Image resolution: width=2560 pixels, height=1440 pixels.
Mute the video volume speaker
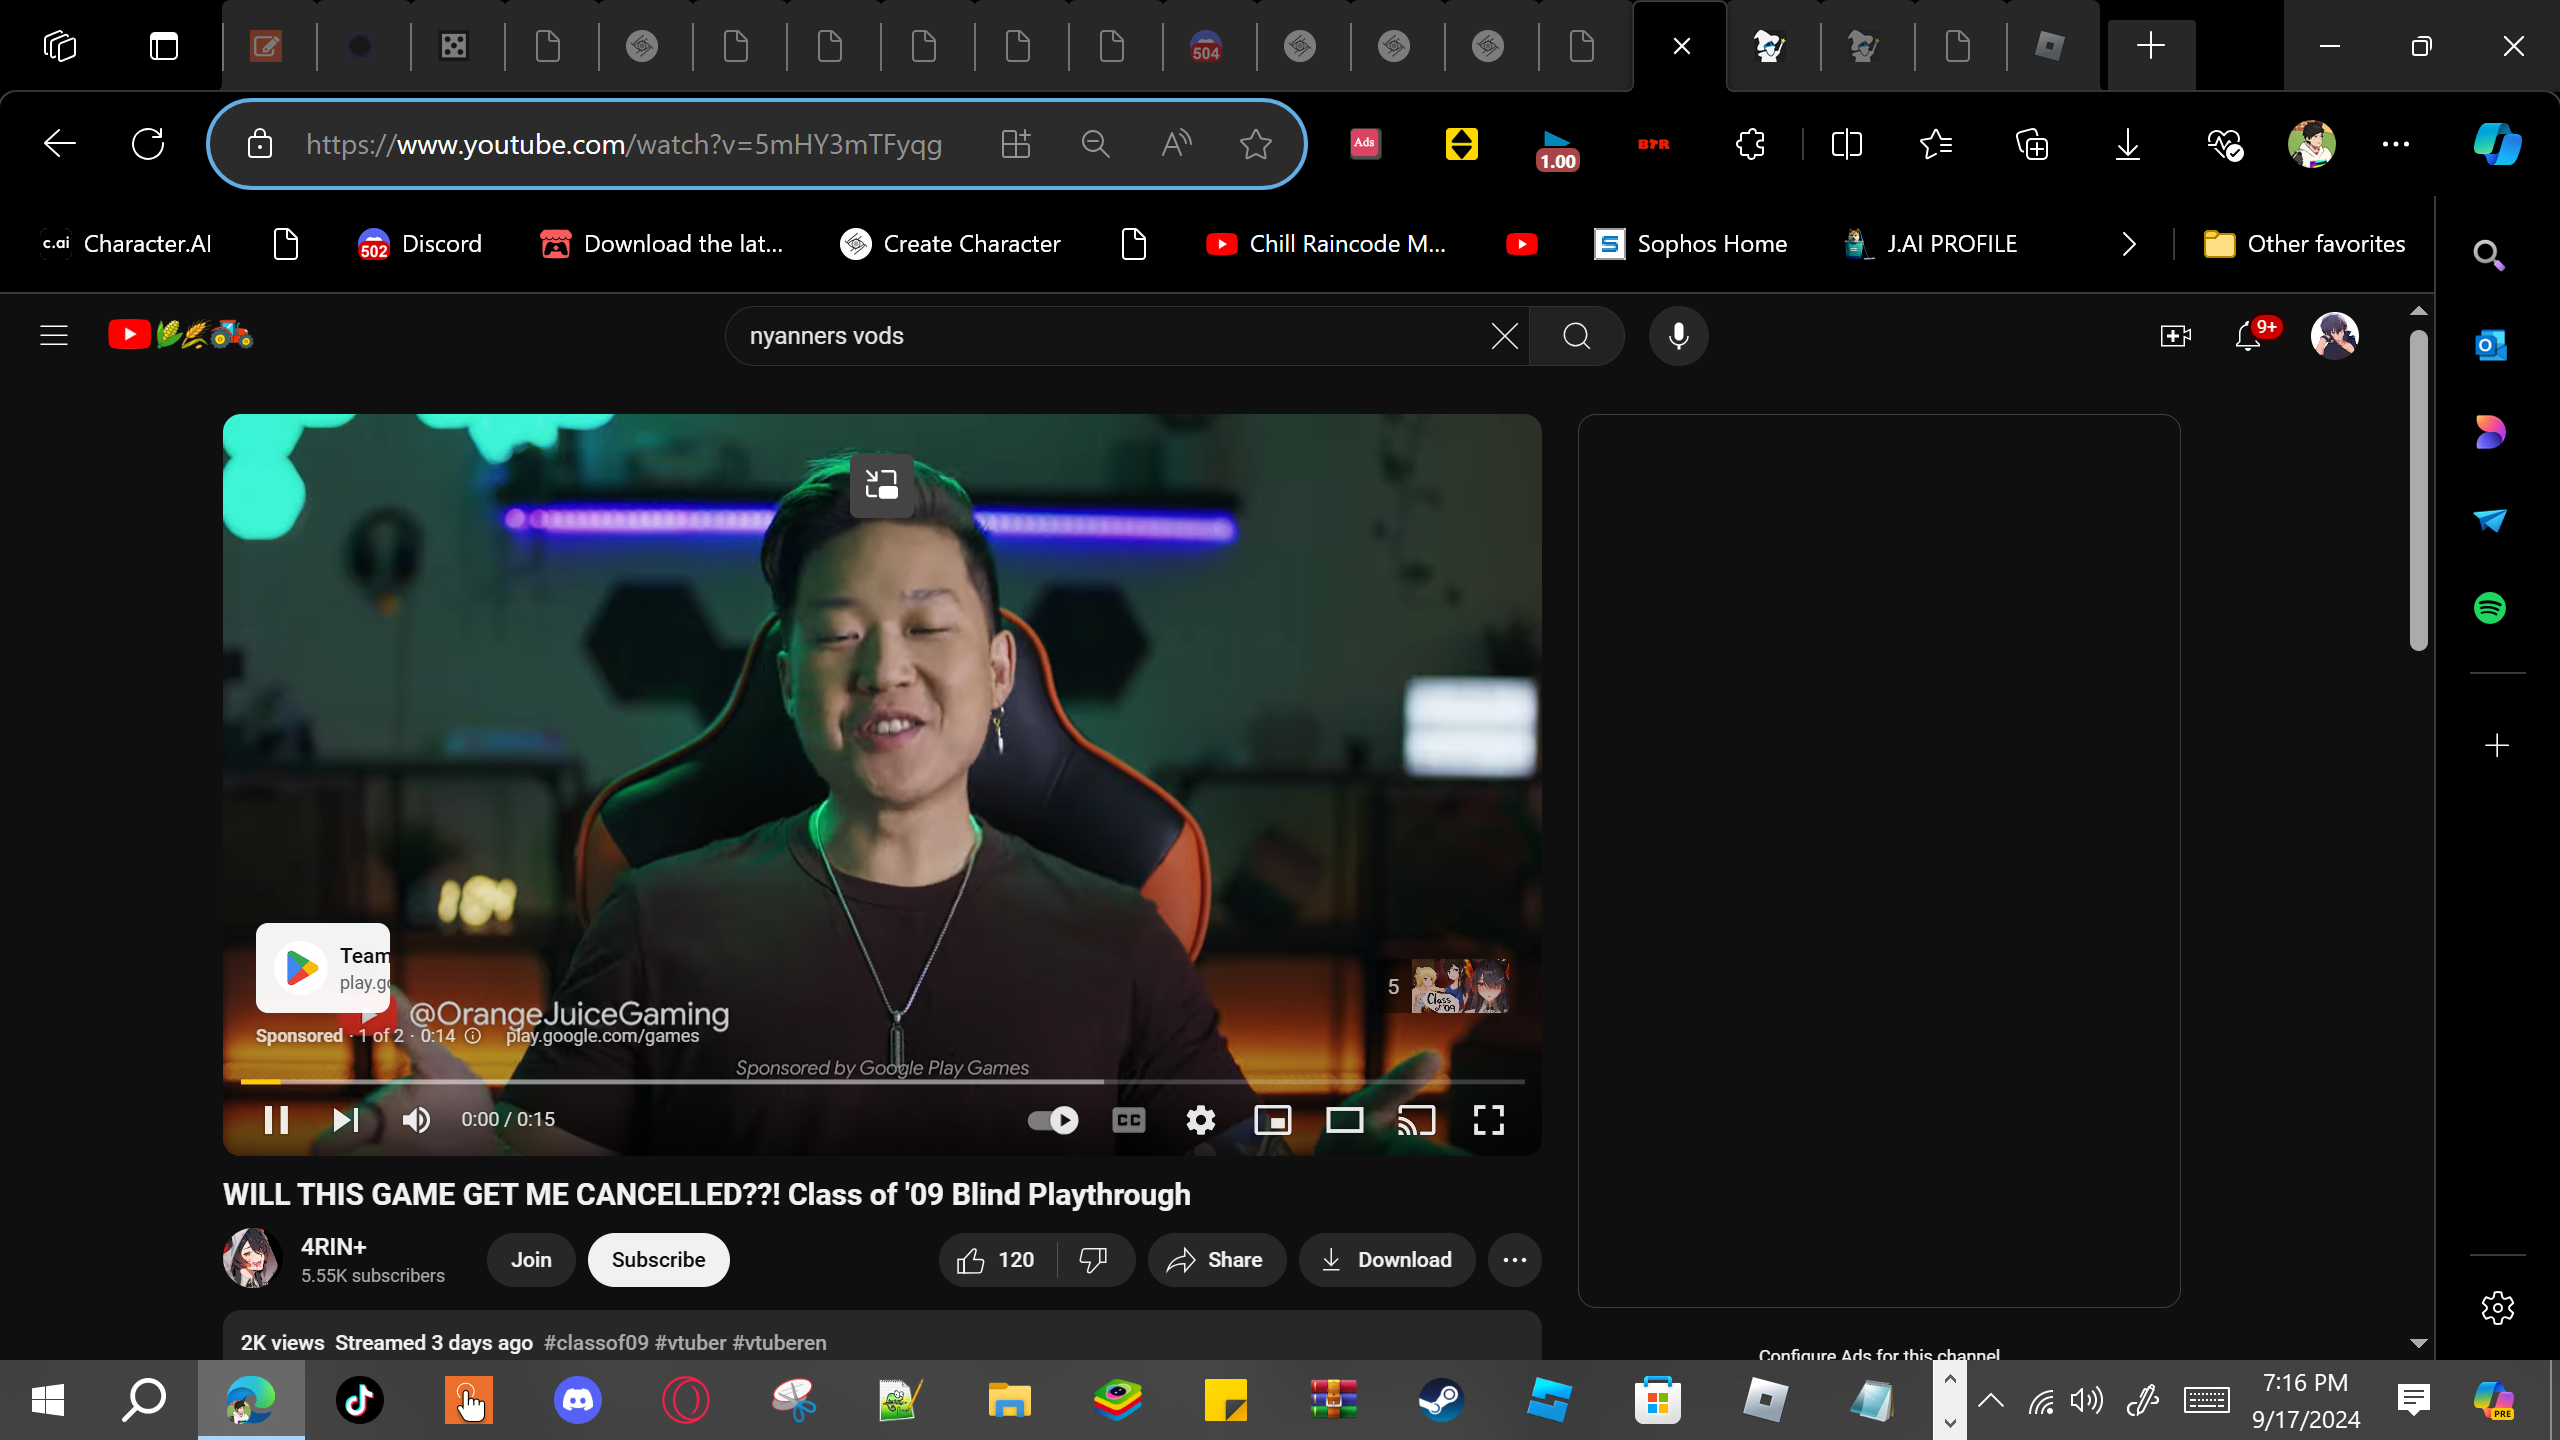tap(416, 1120)
